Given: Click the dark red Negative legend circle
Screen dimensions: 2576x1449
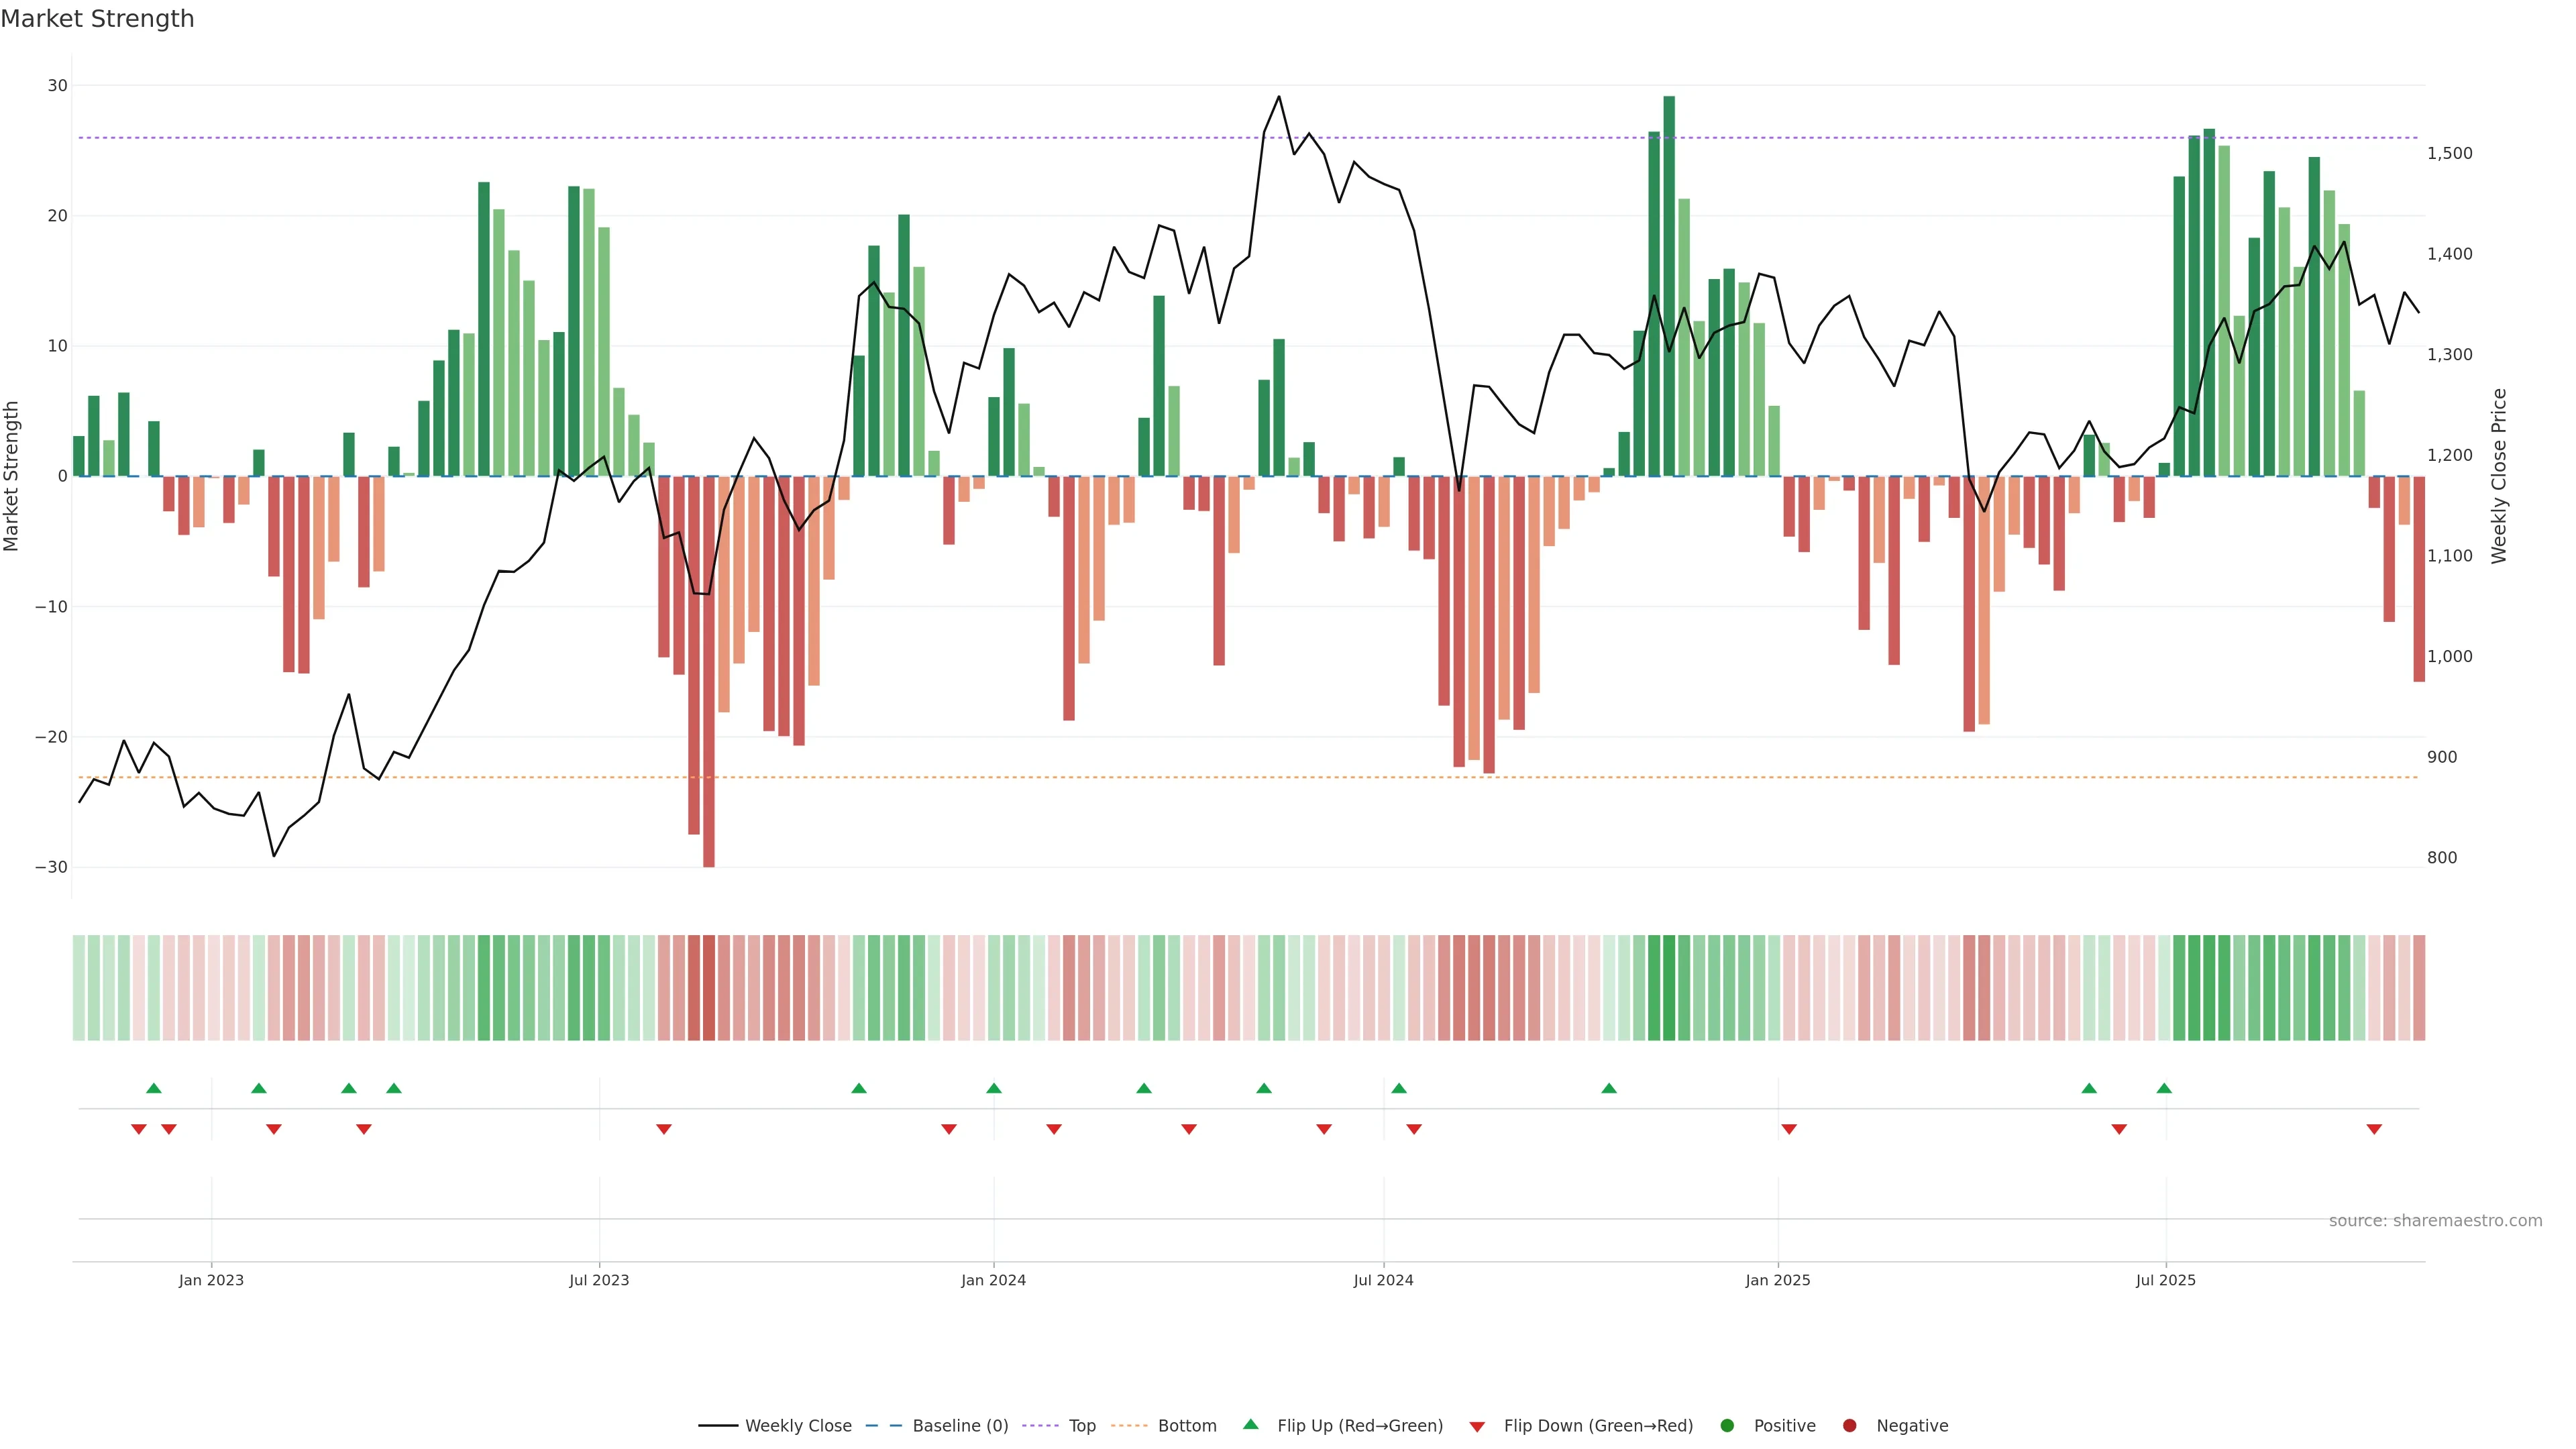Looking at the screenshot, I should (x=1849, y=1426).
